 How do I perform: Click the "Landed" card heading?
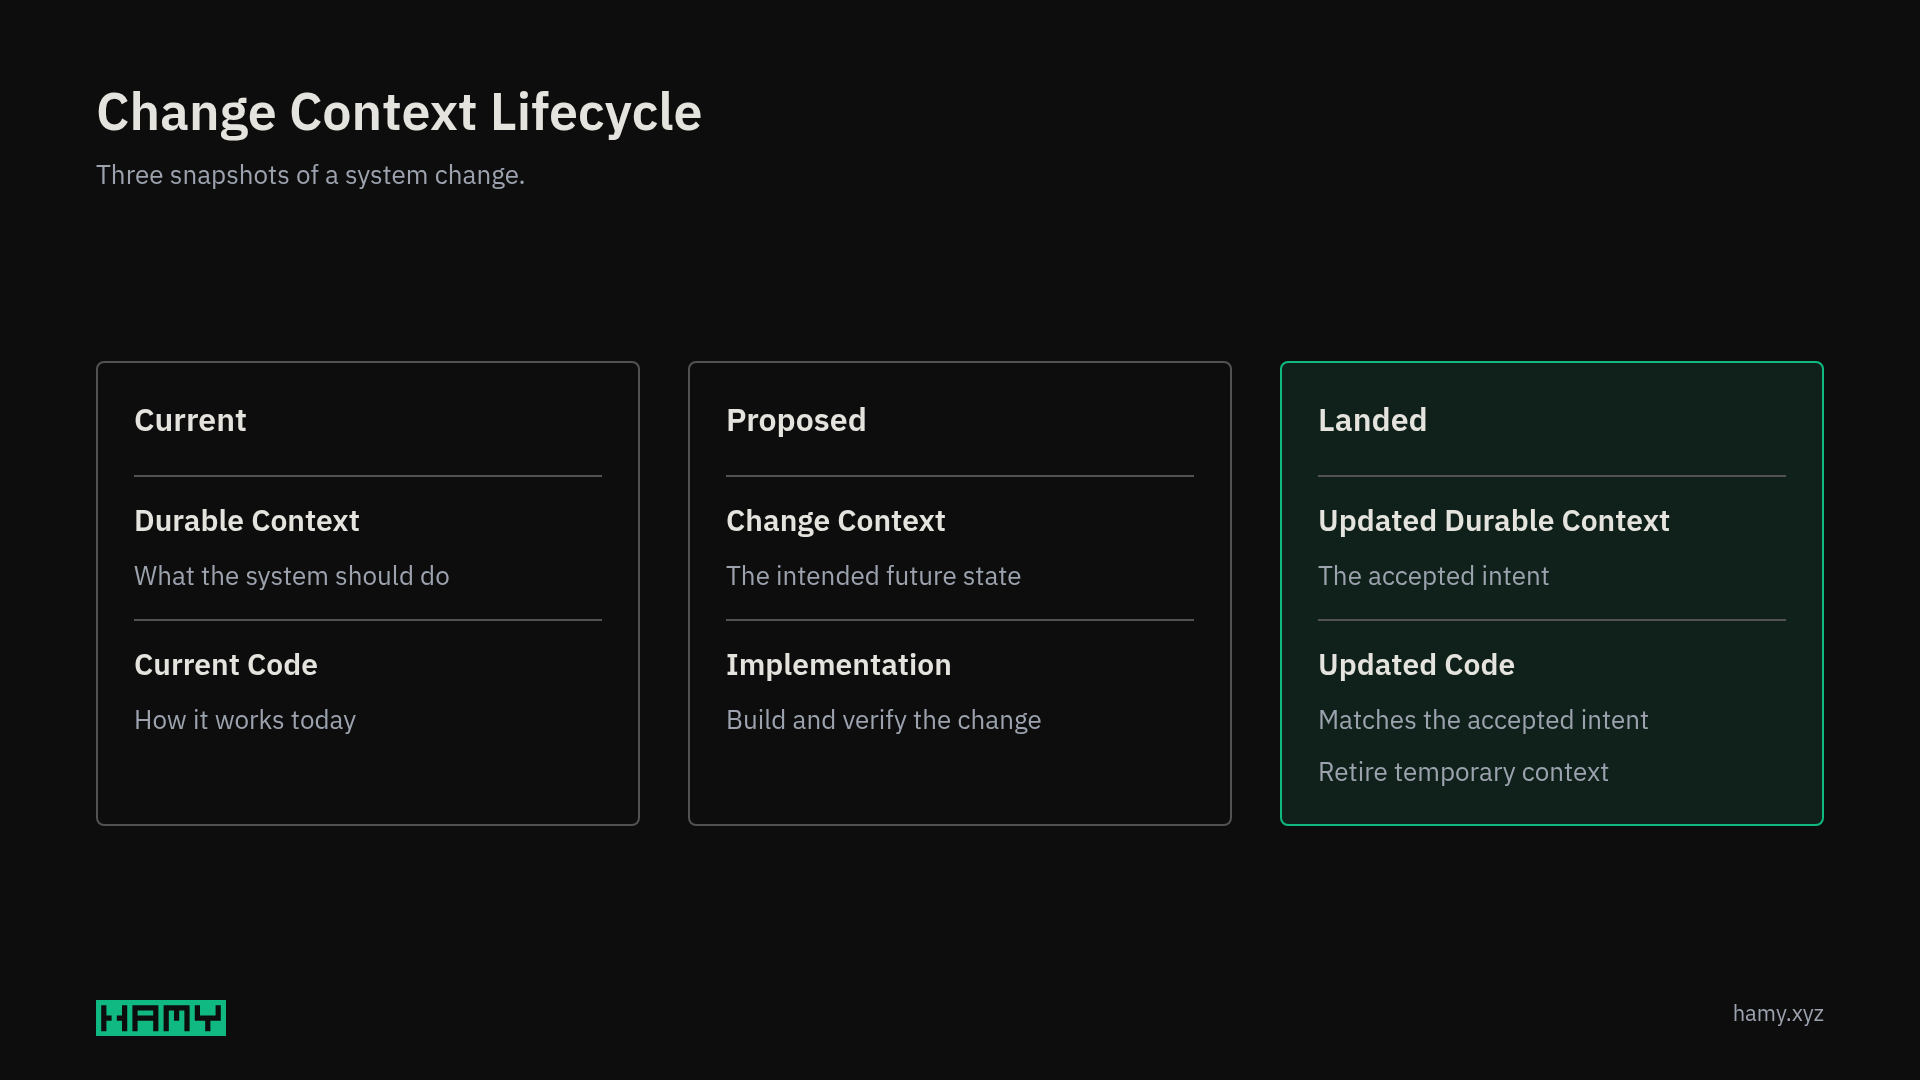tap(1372, 420)
